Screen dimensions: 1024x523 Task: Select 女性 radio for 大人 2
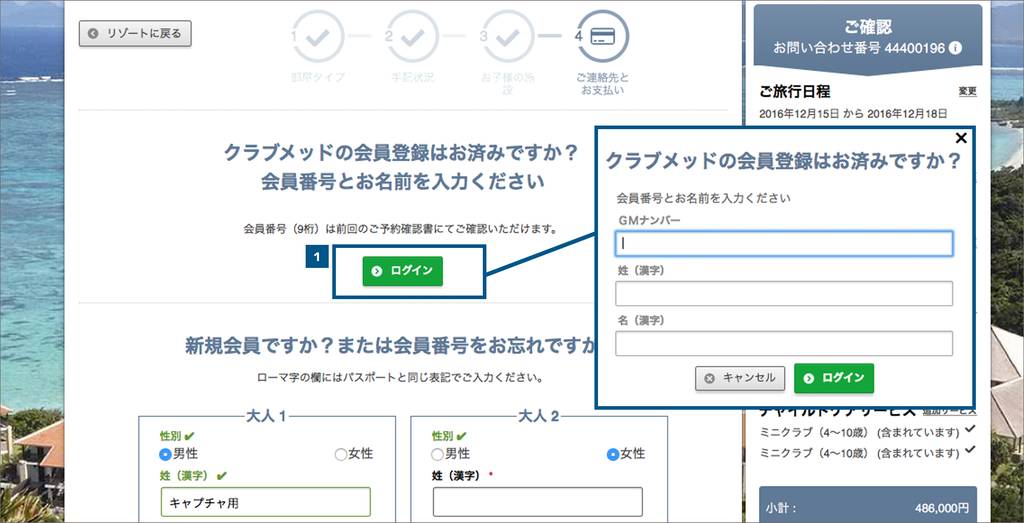click(612, 454)
